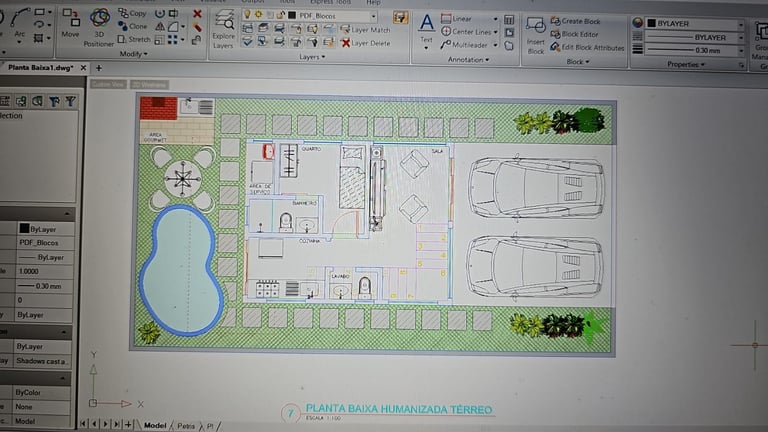This screenshot has height=432, width=768.
Task: Switch to the Model layout tab
Action: 155,425
